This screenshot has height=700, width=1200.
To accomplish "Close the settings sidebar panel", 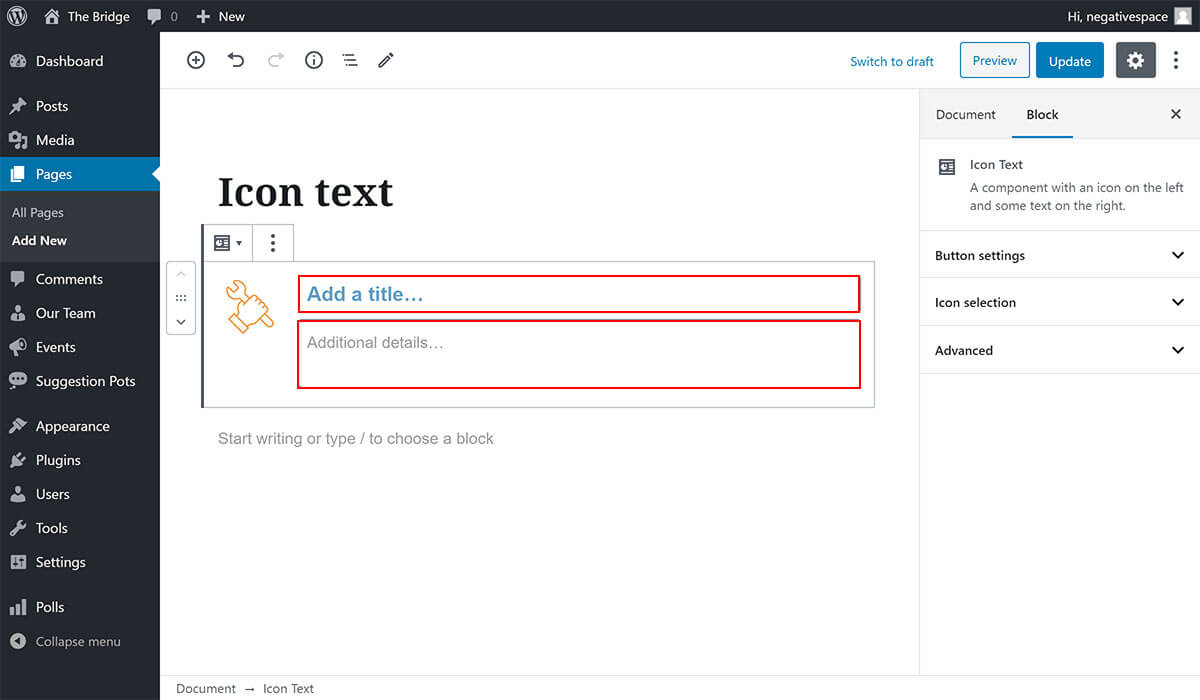I will (1176, 114).
